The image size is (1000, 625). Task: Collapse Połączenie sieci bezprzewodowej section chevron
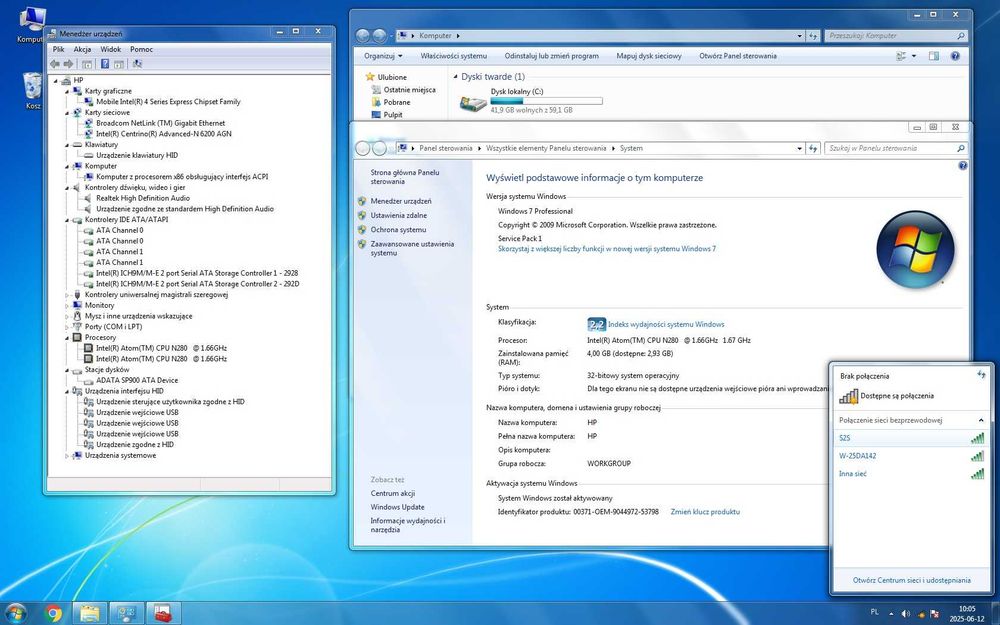point(981,420)
